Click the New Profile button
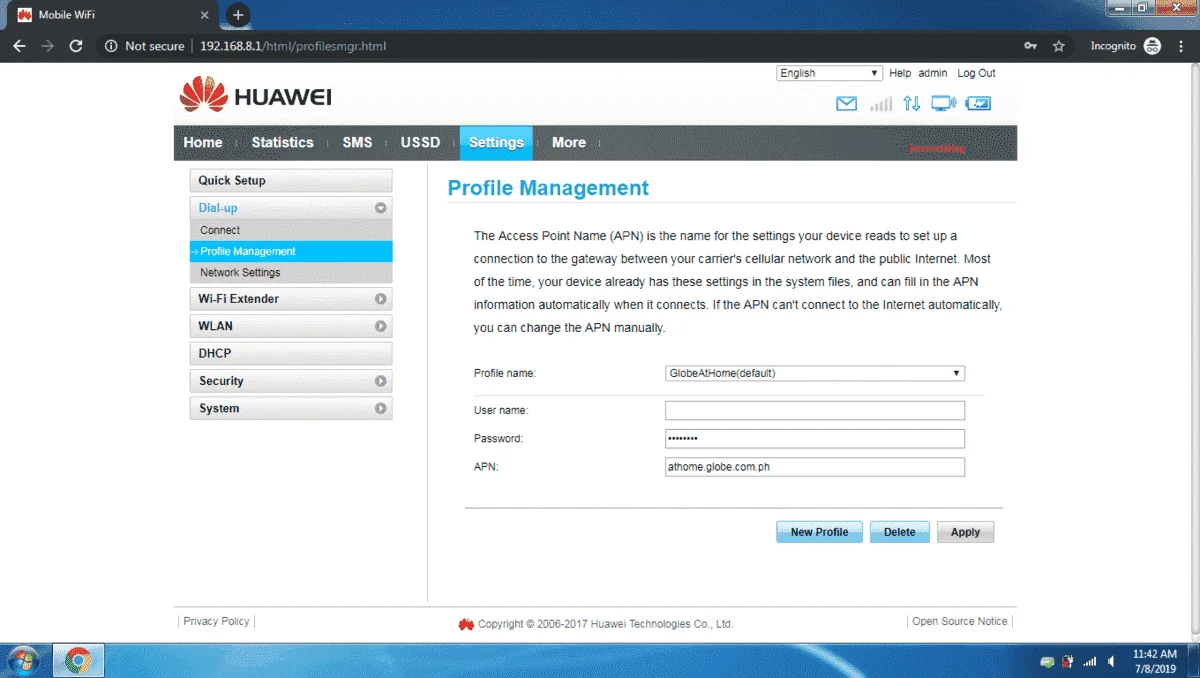The width and height of the screenshot is (1200, 678). point(819,532)
